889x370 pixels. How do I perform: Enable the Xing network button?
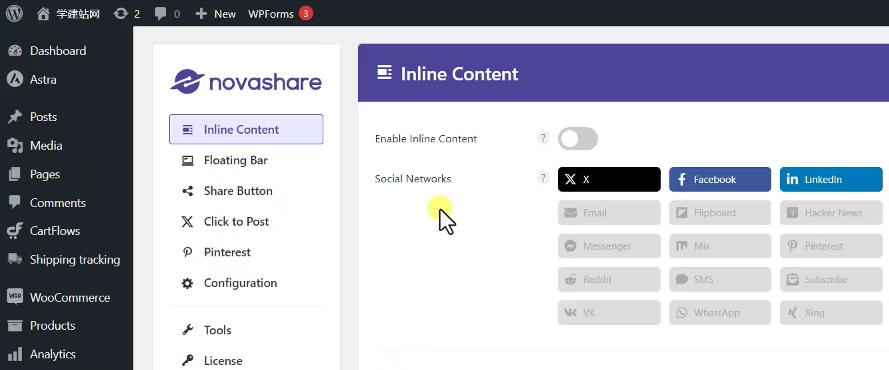[831, 313]
